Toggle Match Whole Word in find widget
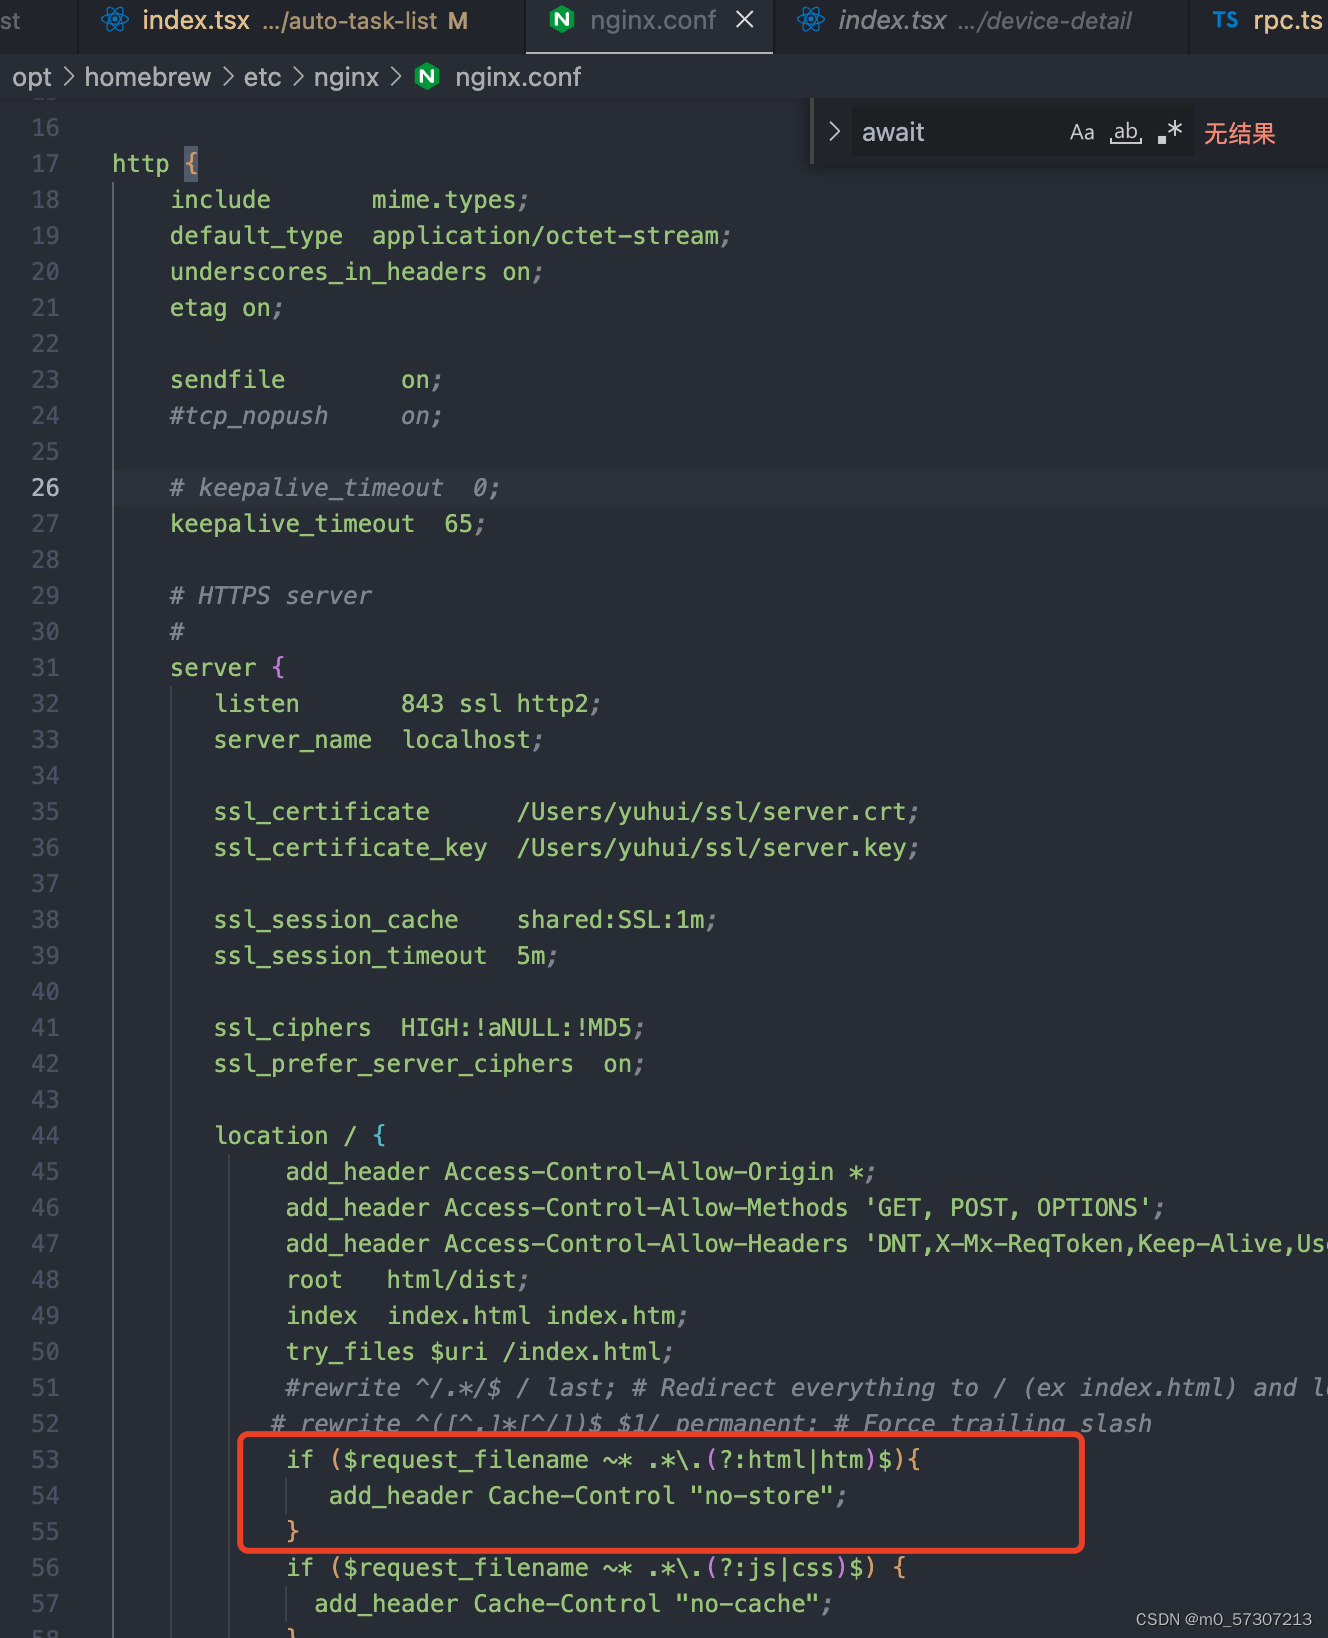 1126,132
